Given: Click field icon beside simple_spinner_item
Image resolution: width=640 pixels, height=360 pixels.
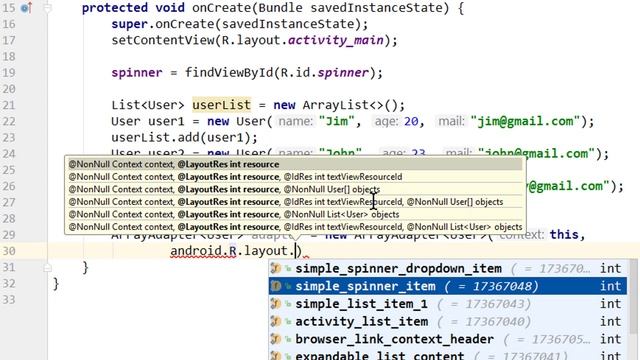Looking at the screenshot, I should pos(276,286).
